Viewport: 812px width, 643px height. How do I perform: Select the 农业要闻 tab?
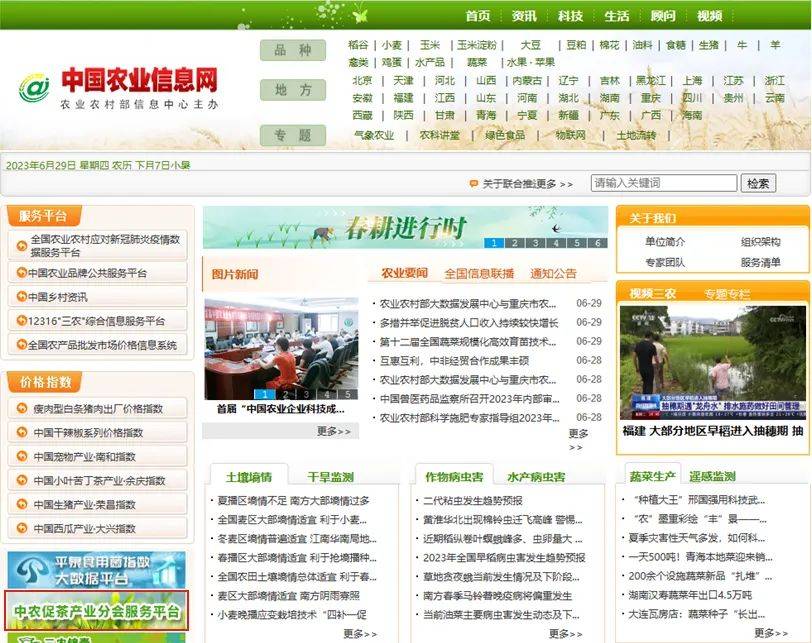point(404,273)
